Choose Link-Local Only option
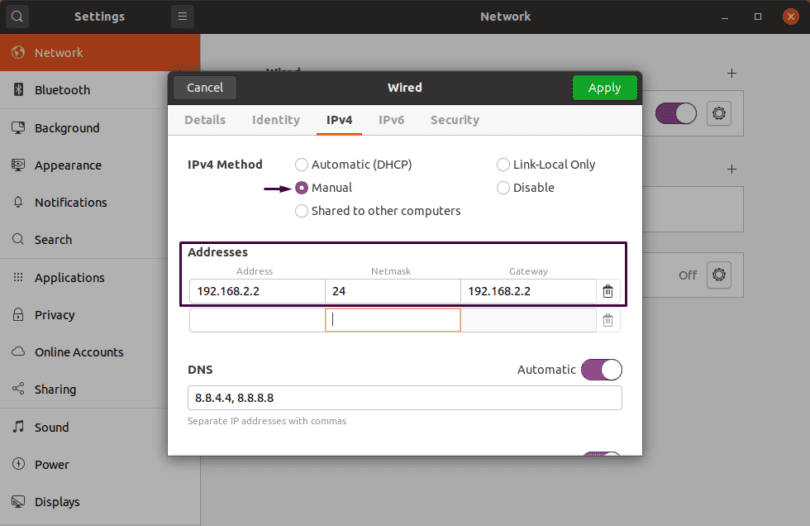Viewport: 810px width, 526px height. pos(503,165)
